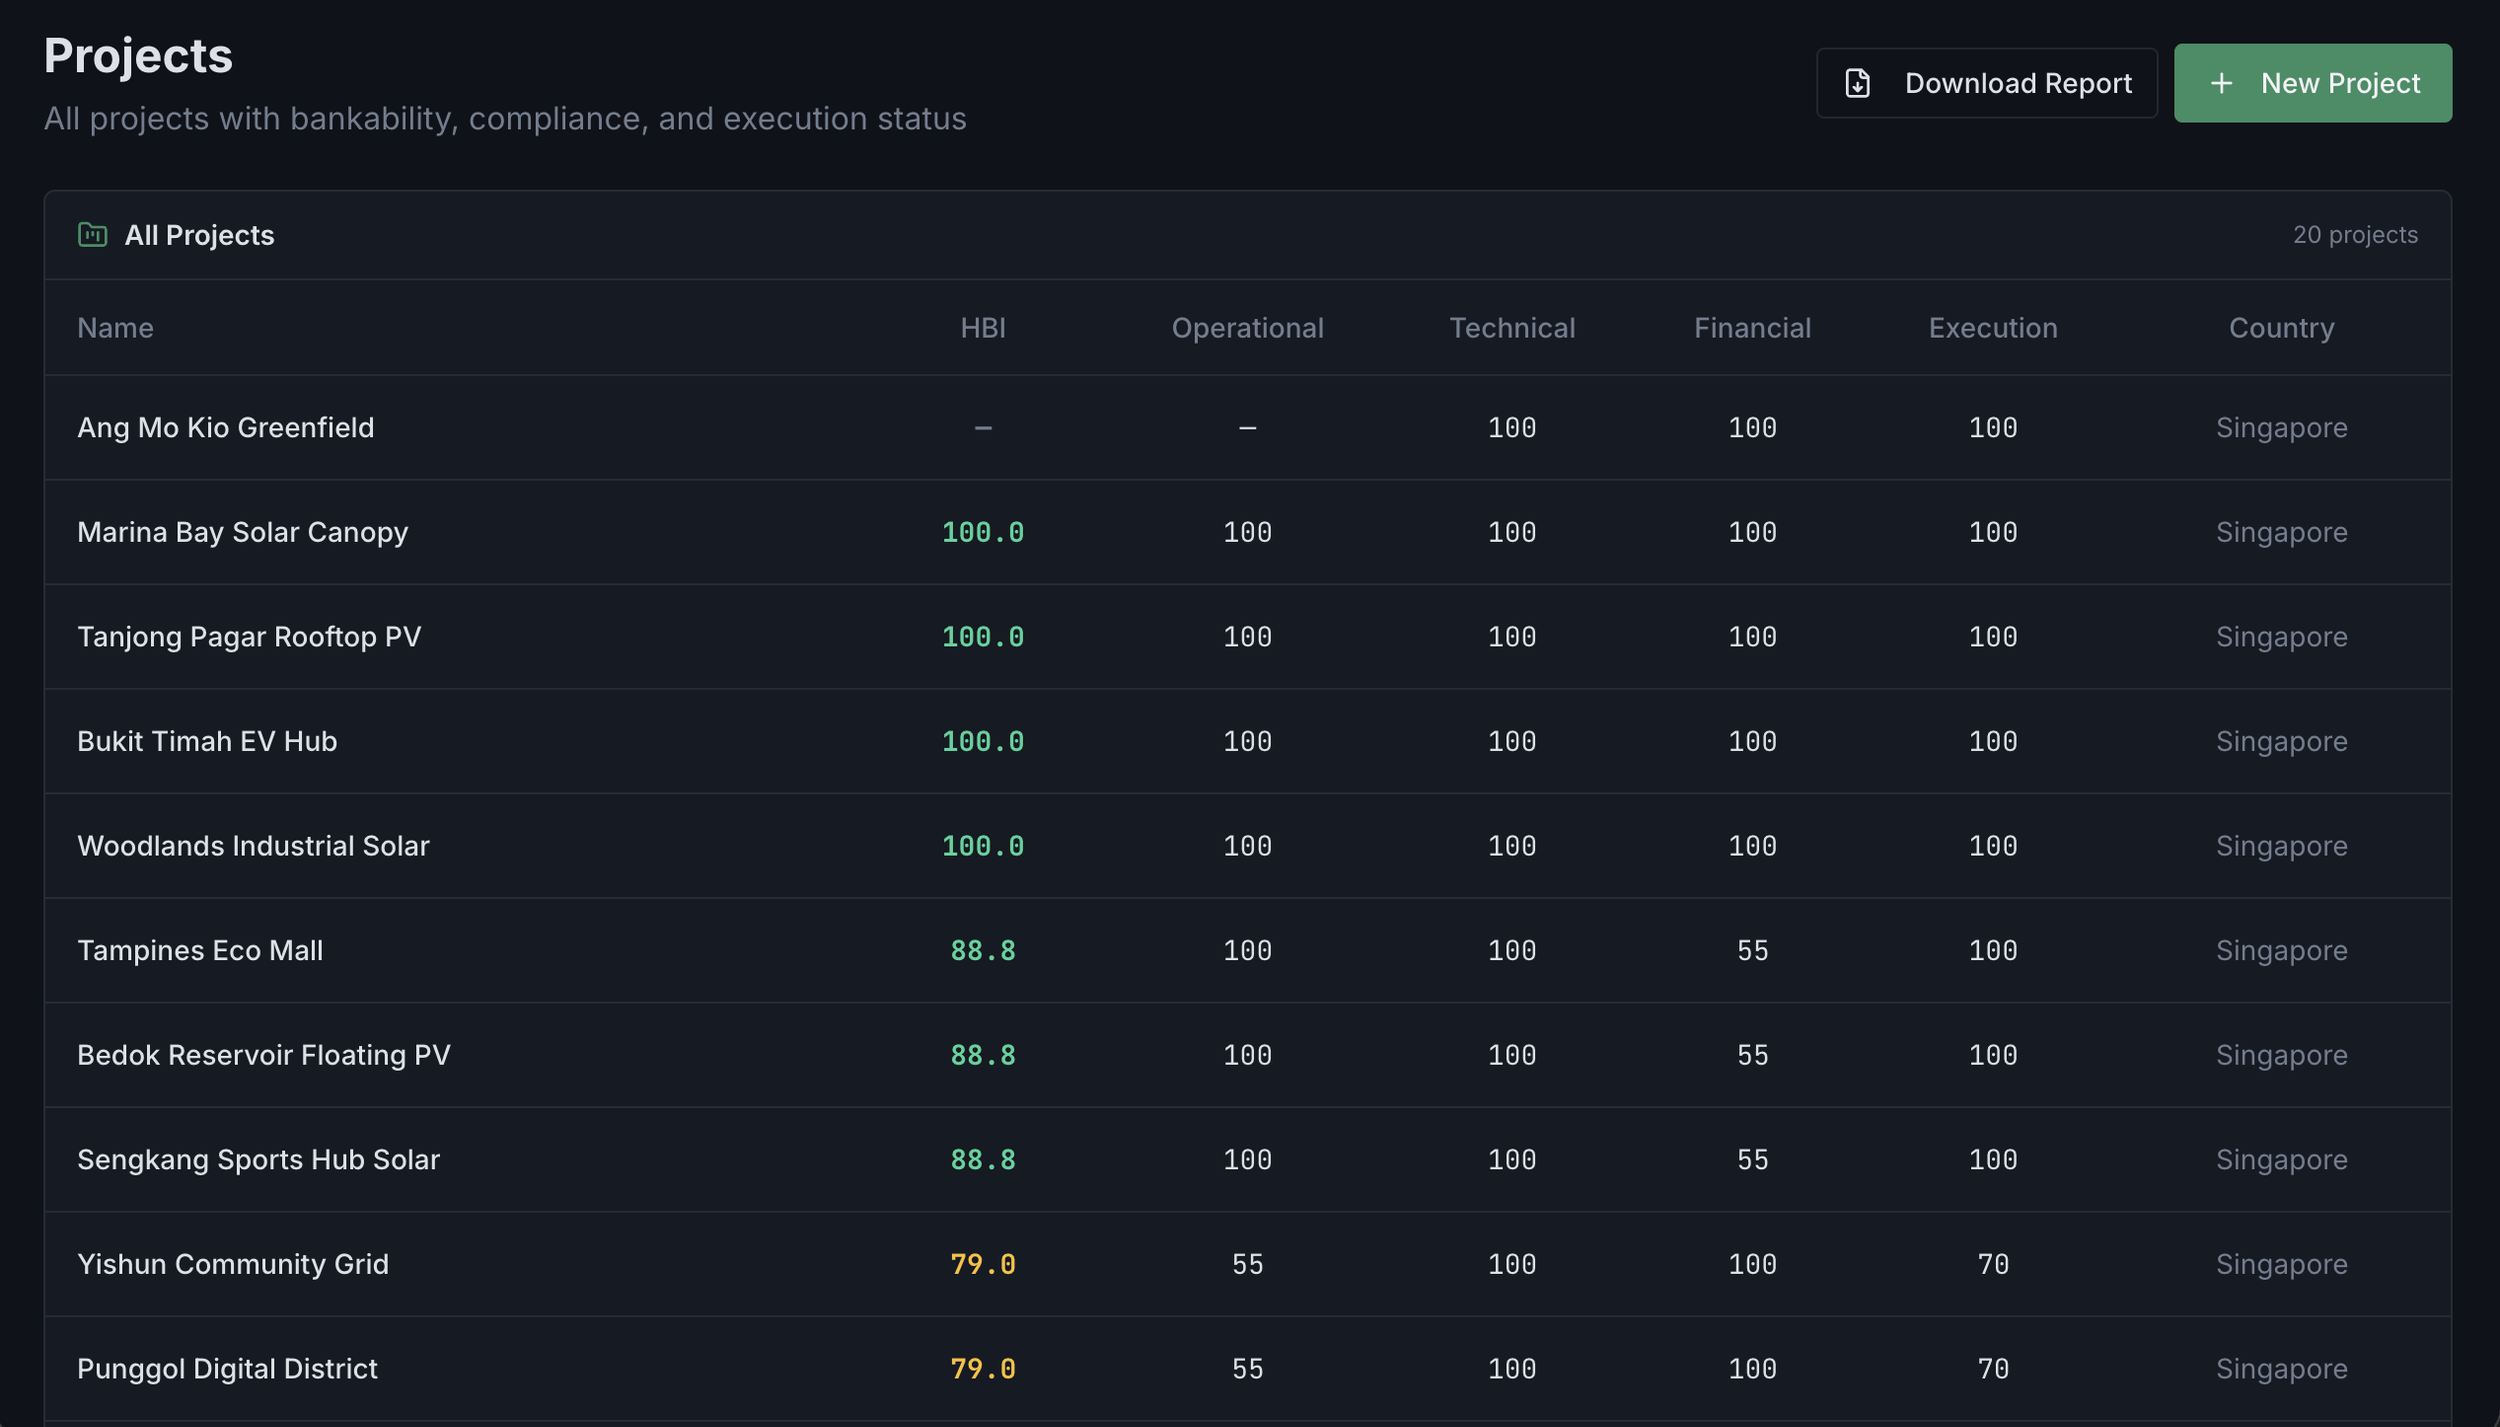The height and width of the screenshot is (1427, 2500).
Task: Click the Download Report button
Action: (x=1986, y=83)
